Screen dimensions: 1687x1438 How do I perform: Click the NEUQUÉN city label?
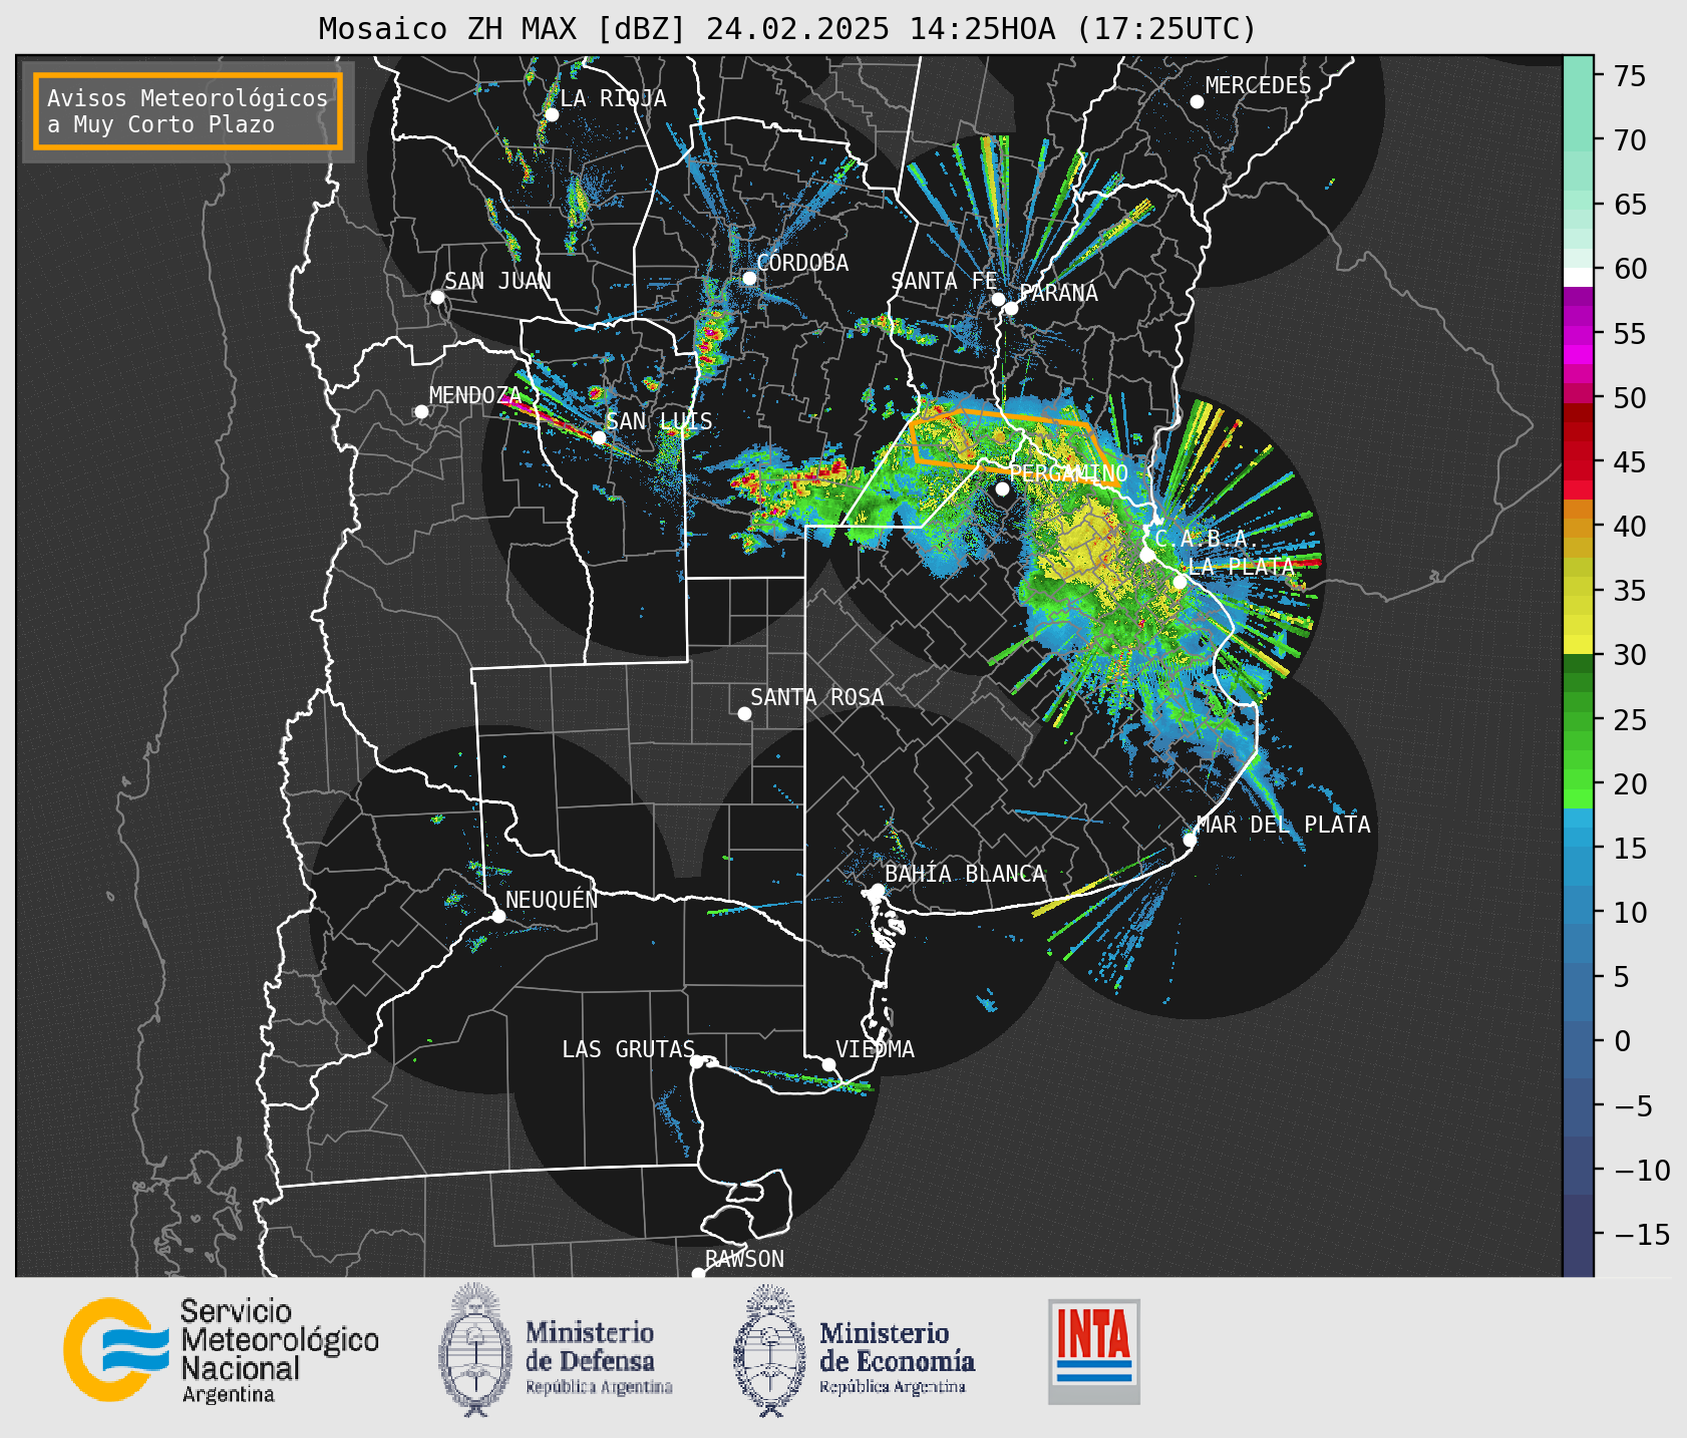click(552, 899)
